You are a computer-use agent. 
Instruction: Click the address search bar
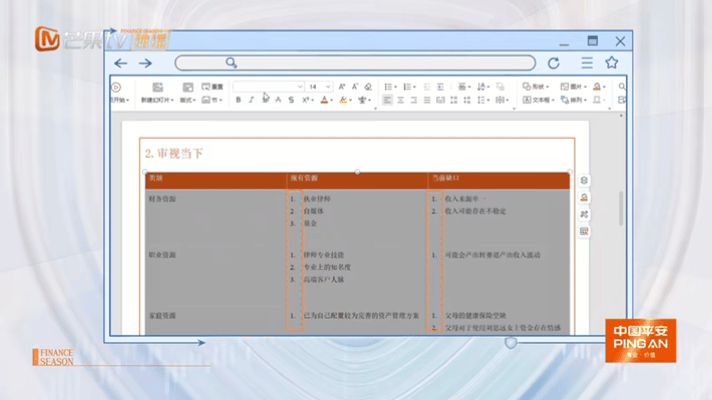pos(355,63)
